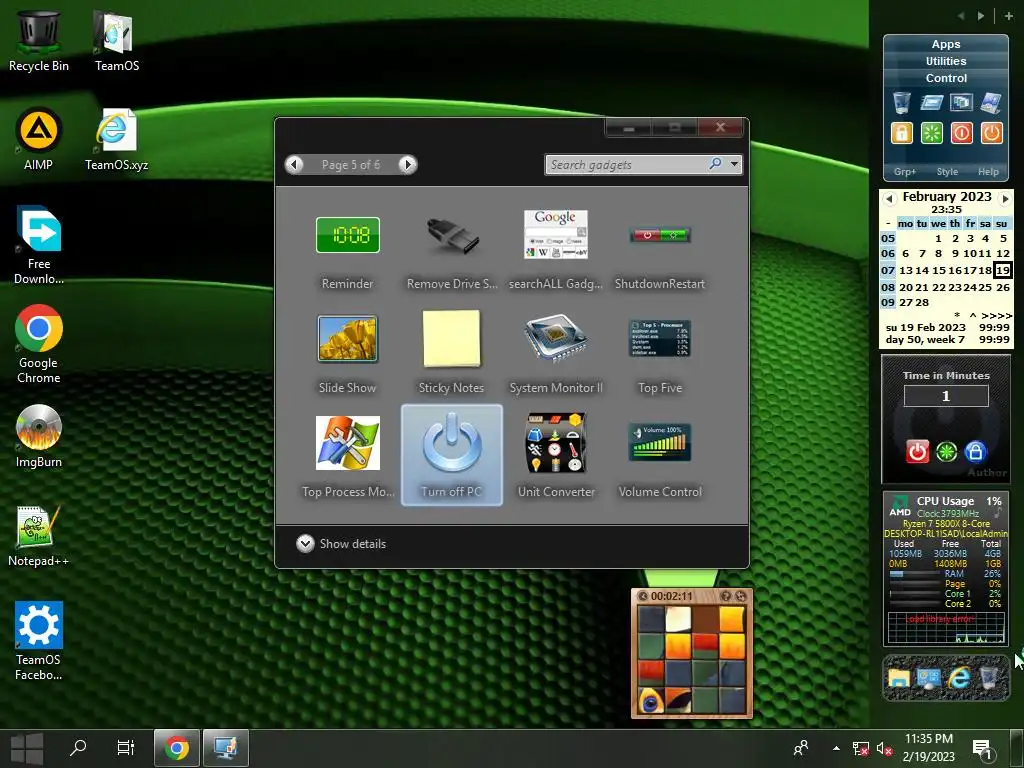Viewport: 1024px width, 768px height.
Task: Open File Explorer from sidebar launcher dock
Action: pyautogui.click(x=899, y=679)
